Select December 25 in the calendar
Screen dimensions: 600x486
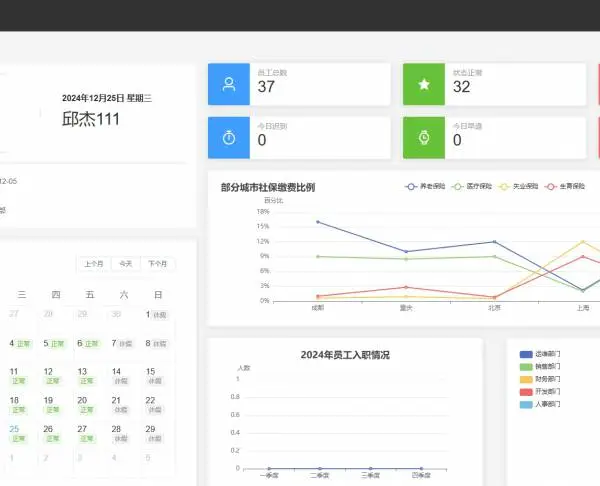pos(18,434)
